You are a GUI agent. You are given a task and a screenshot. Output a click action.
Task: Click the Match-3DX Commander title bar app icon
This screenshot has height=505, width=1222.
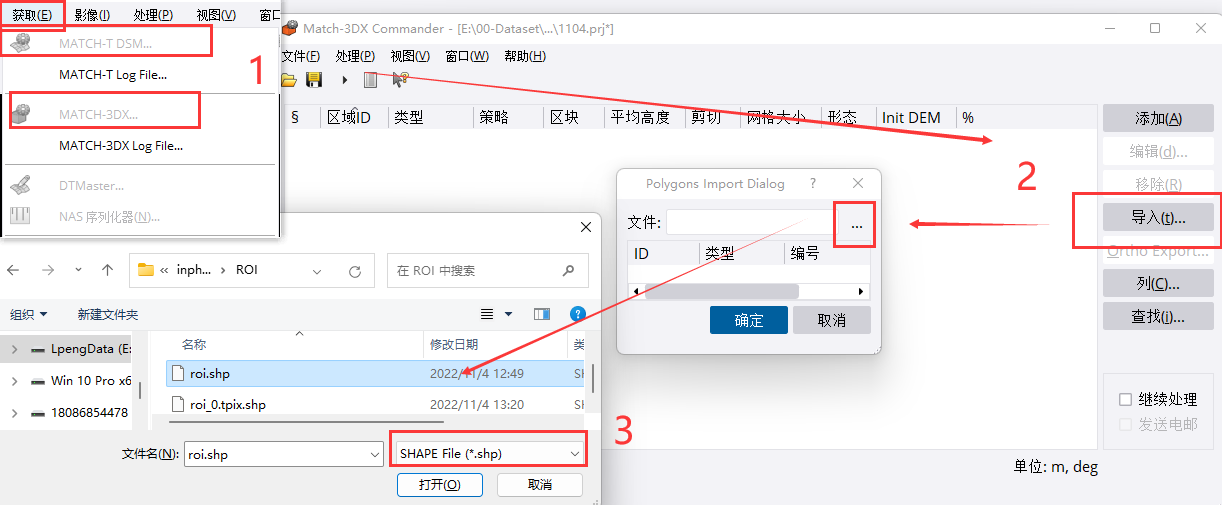click(290, 29)
